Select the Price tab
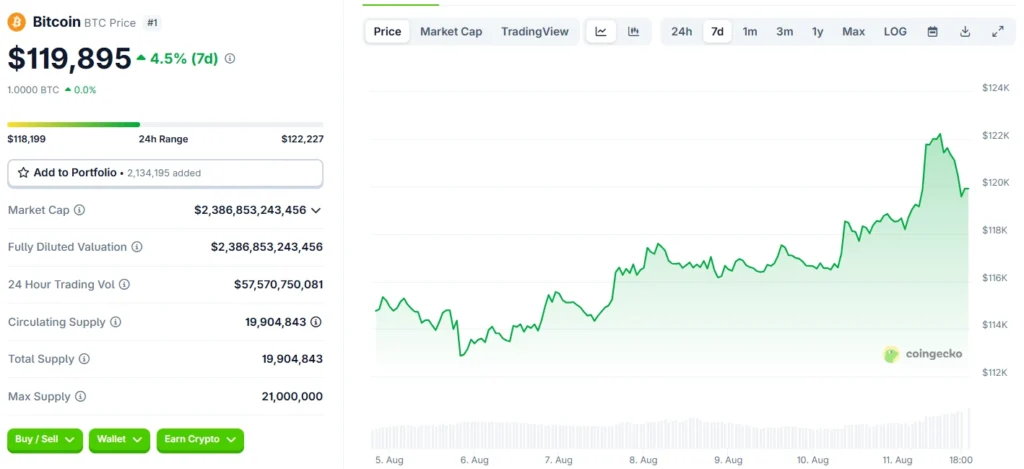Viewport: 1024px width, 469px height. pyautogui.click(x=387, y=31)
